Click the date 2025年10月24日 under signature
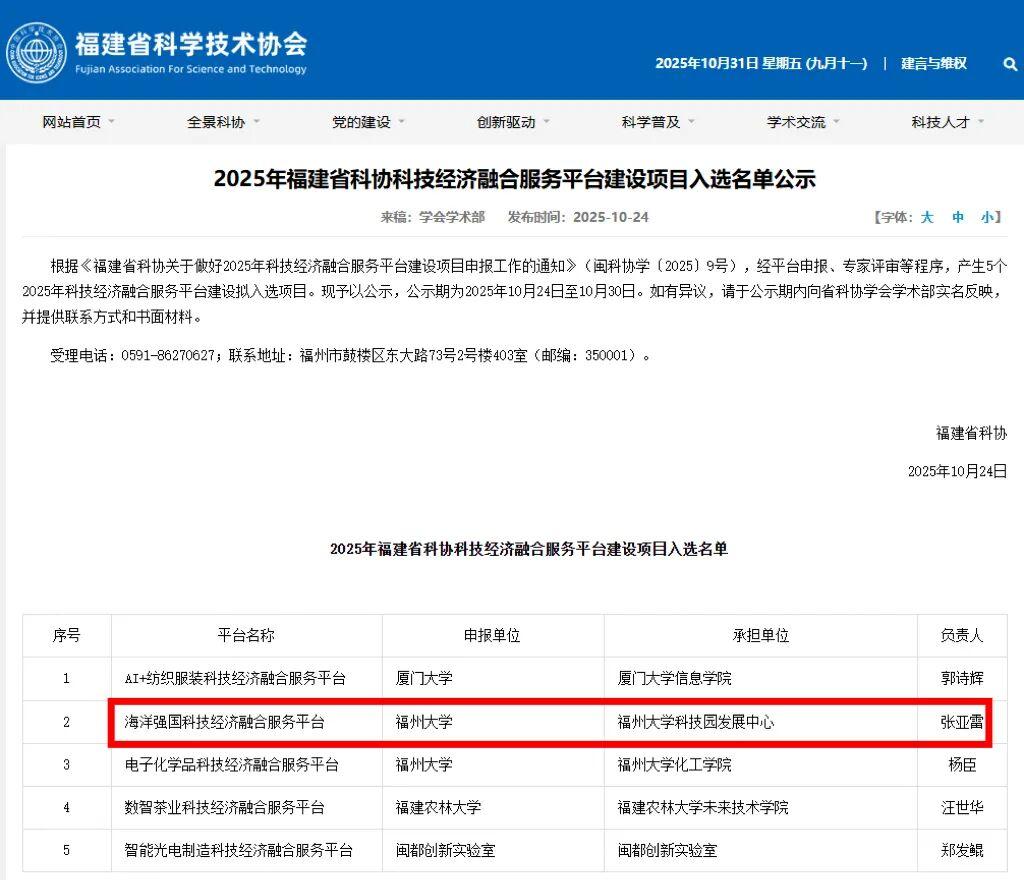 (x=957, y=471)
